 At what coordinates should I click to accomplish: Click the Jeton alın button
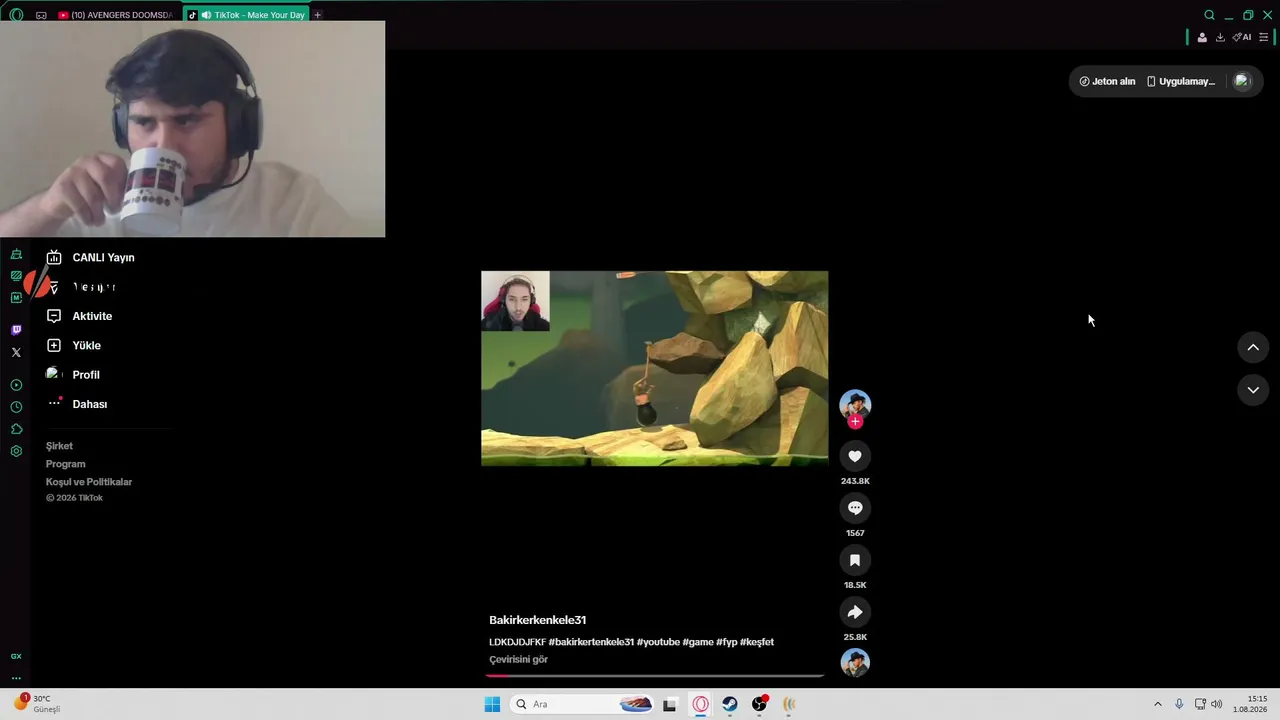click(x=1107, y=81)
